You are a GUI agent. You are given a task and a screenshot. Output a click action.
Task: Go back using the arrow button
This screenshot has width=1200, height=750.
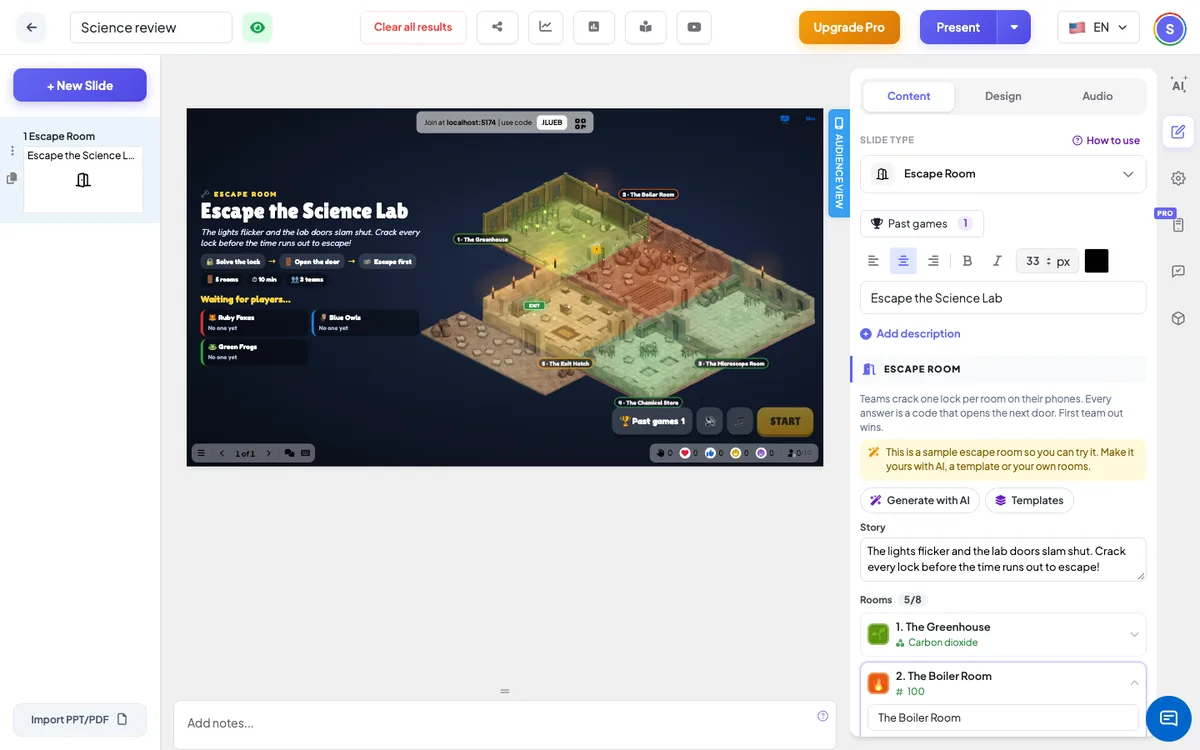coord(31,27)
